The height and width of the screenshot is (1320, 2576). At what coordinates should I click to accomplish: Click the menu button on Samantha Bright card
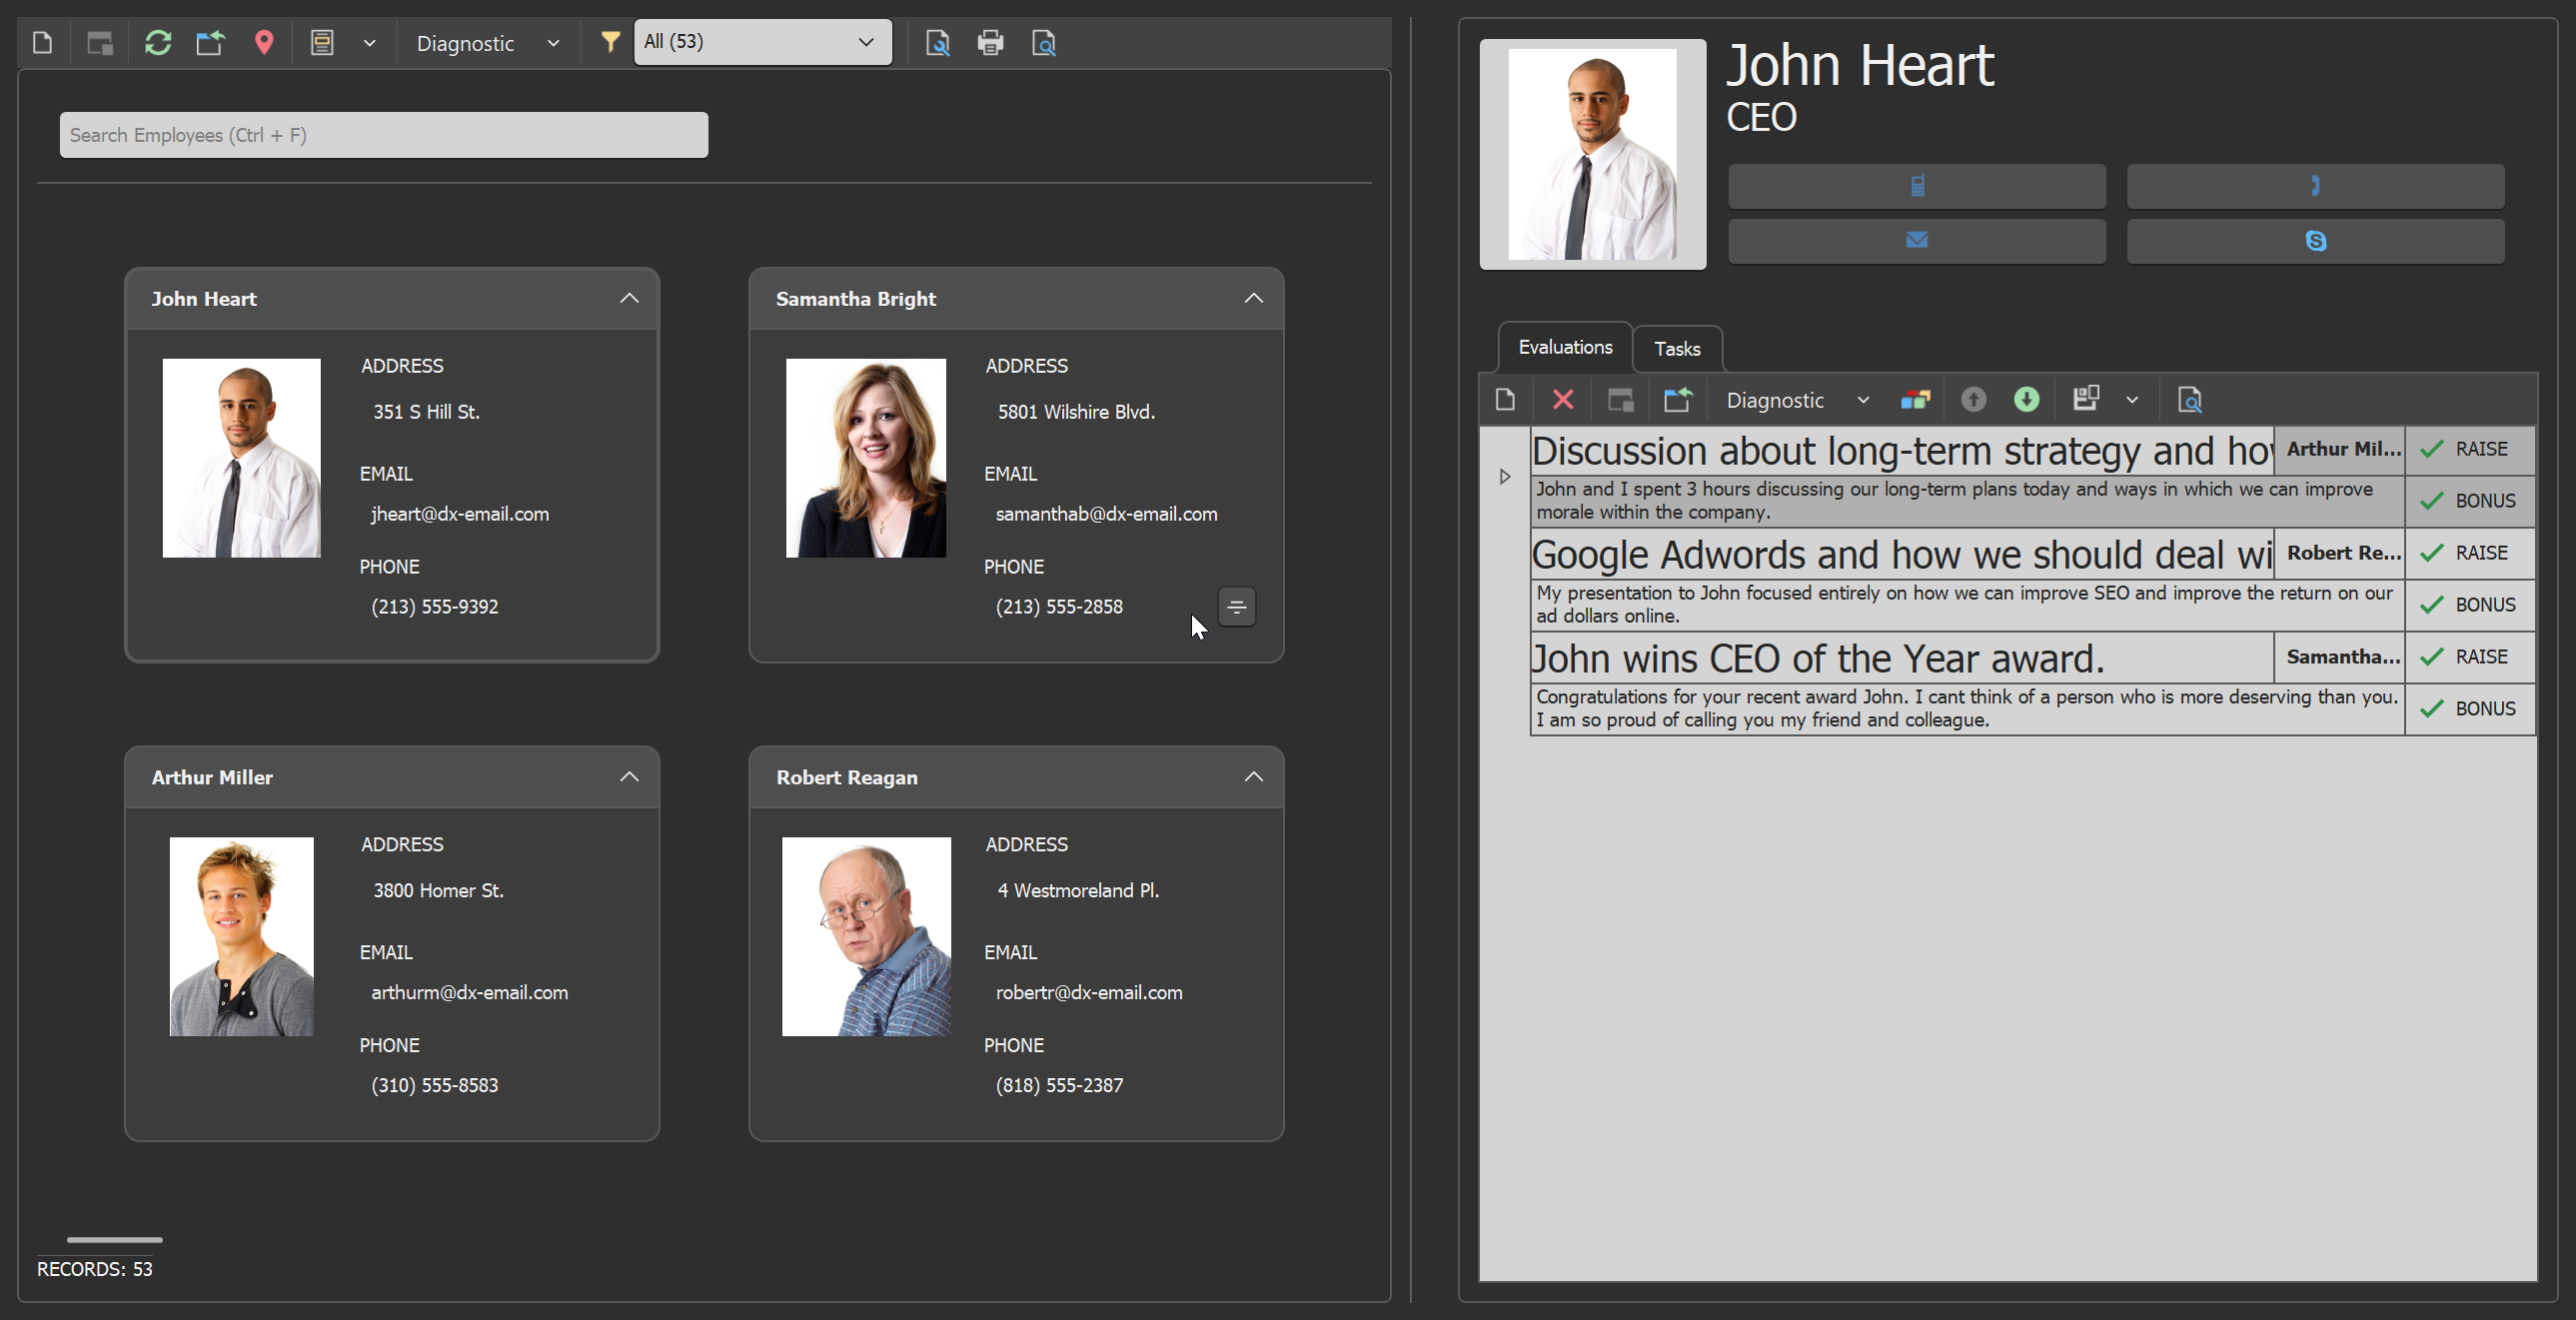coord(1237,607)
